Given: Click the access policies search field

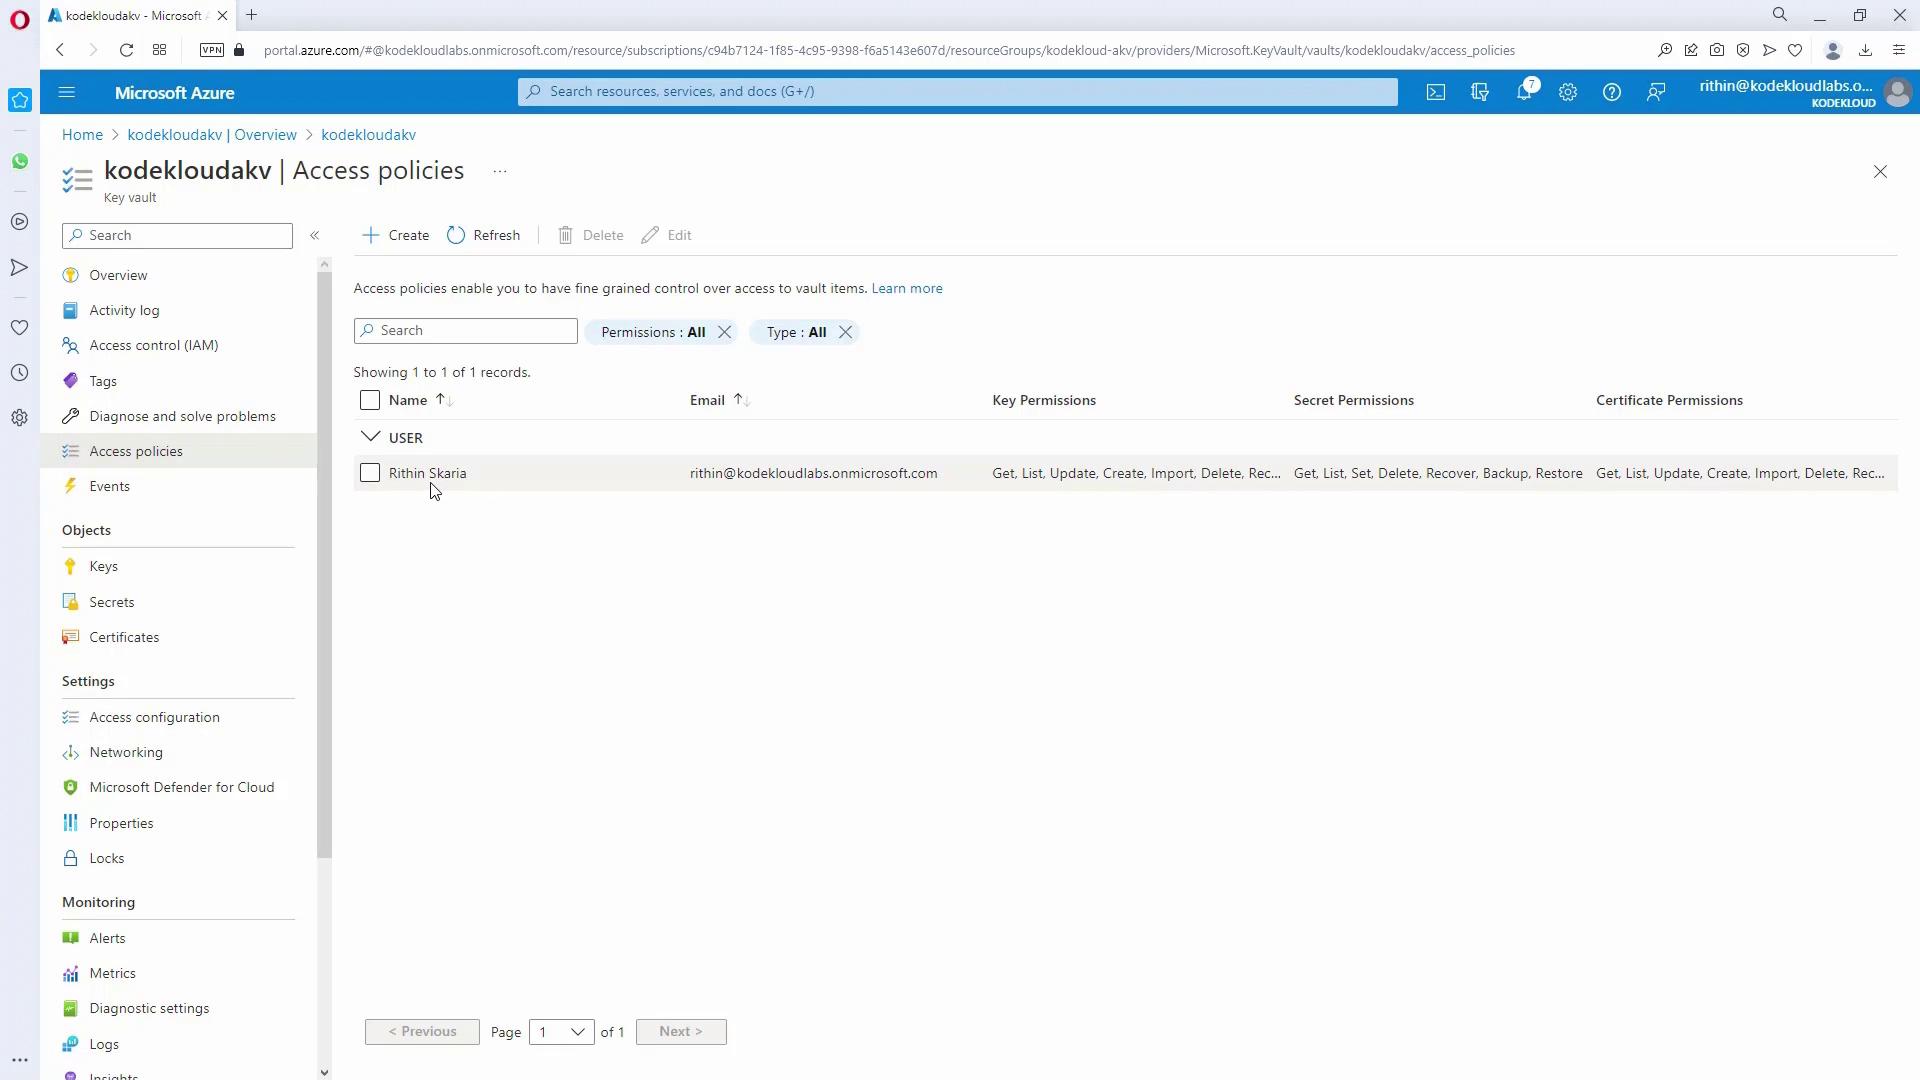Looking at the screenshot, I should tap(466, 331).
